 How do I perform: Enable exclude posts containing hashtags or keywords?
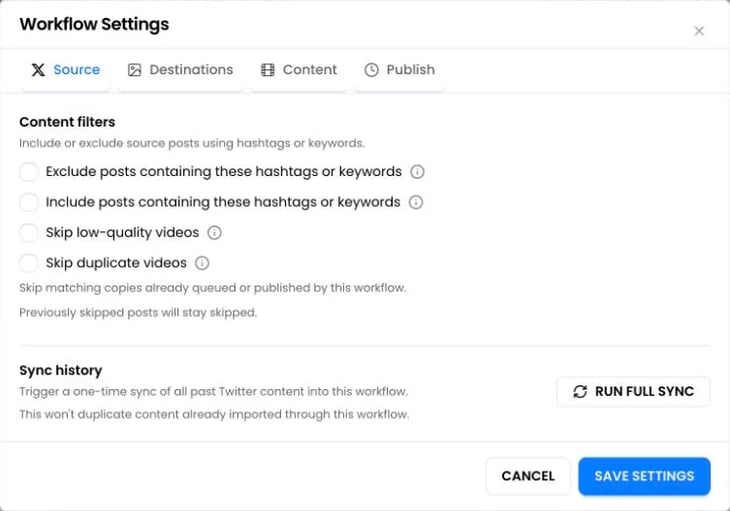(x=29, y=172)
